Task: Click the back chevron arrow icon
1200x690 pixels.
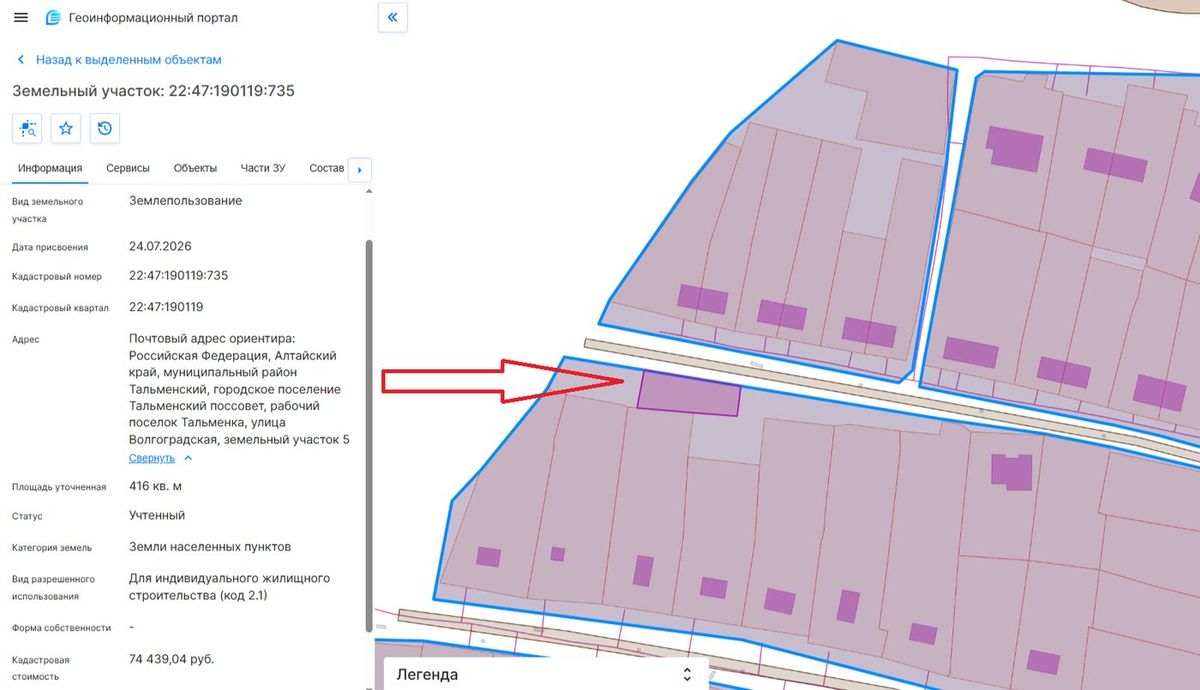Action: 20,60
